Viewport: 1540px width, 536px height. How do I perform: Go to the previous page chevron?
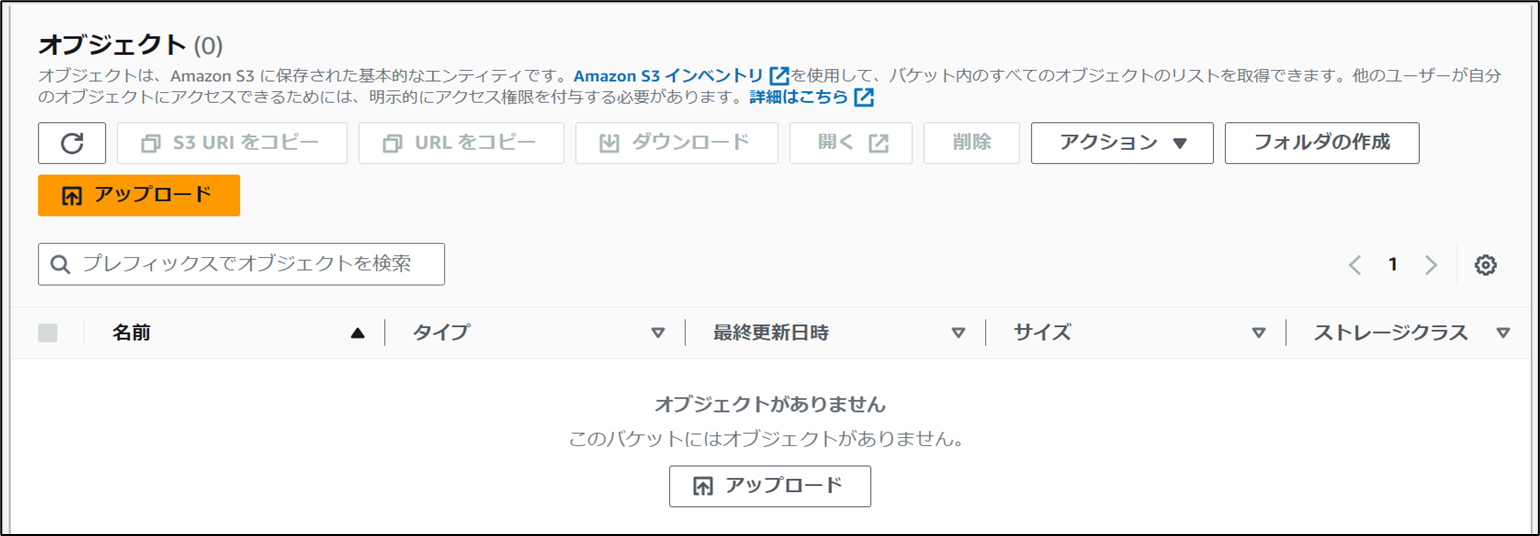(1355, 265)
